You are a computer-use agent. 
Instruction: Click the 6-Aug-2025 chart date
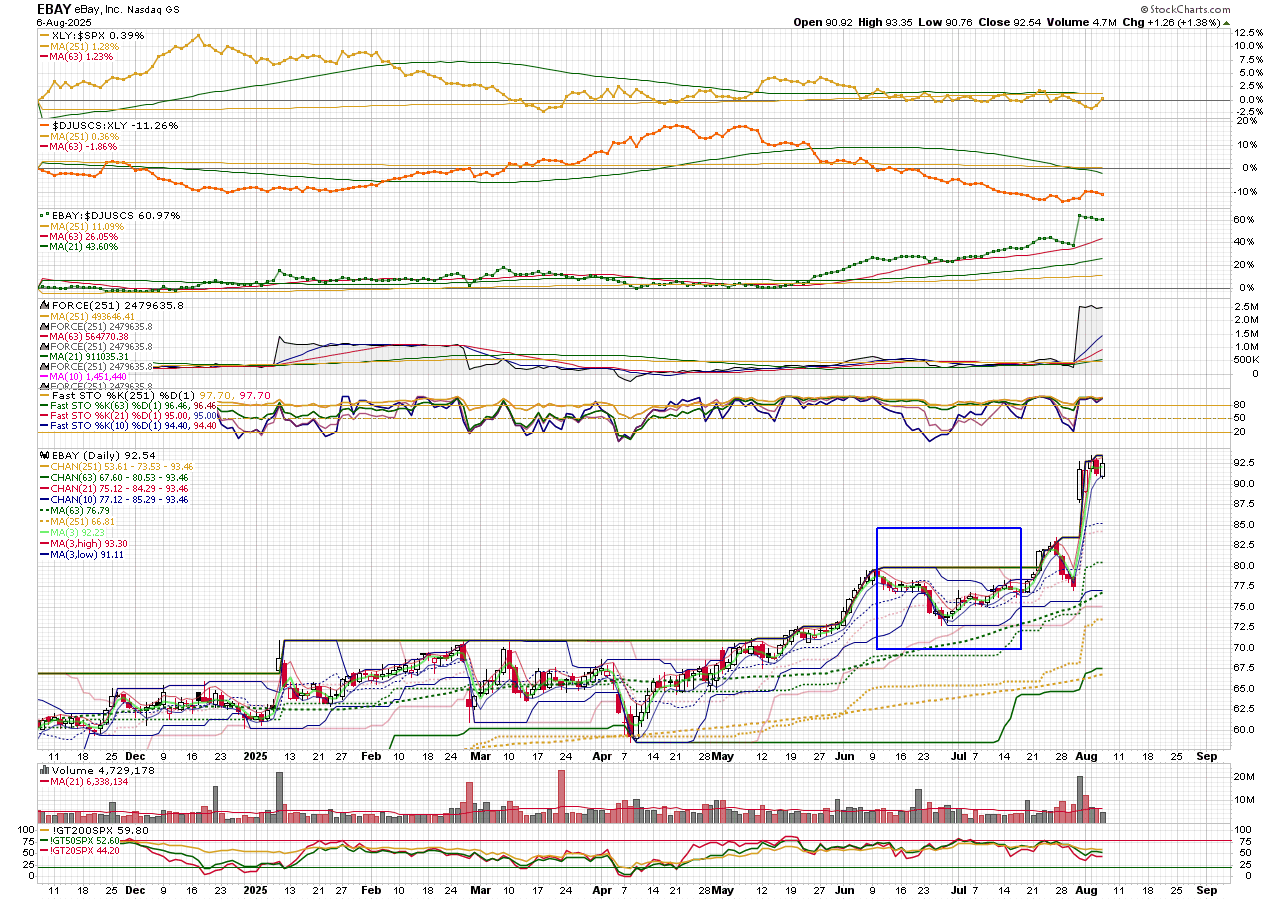click(x=65, y=22)
